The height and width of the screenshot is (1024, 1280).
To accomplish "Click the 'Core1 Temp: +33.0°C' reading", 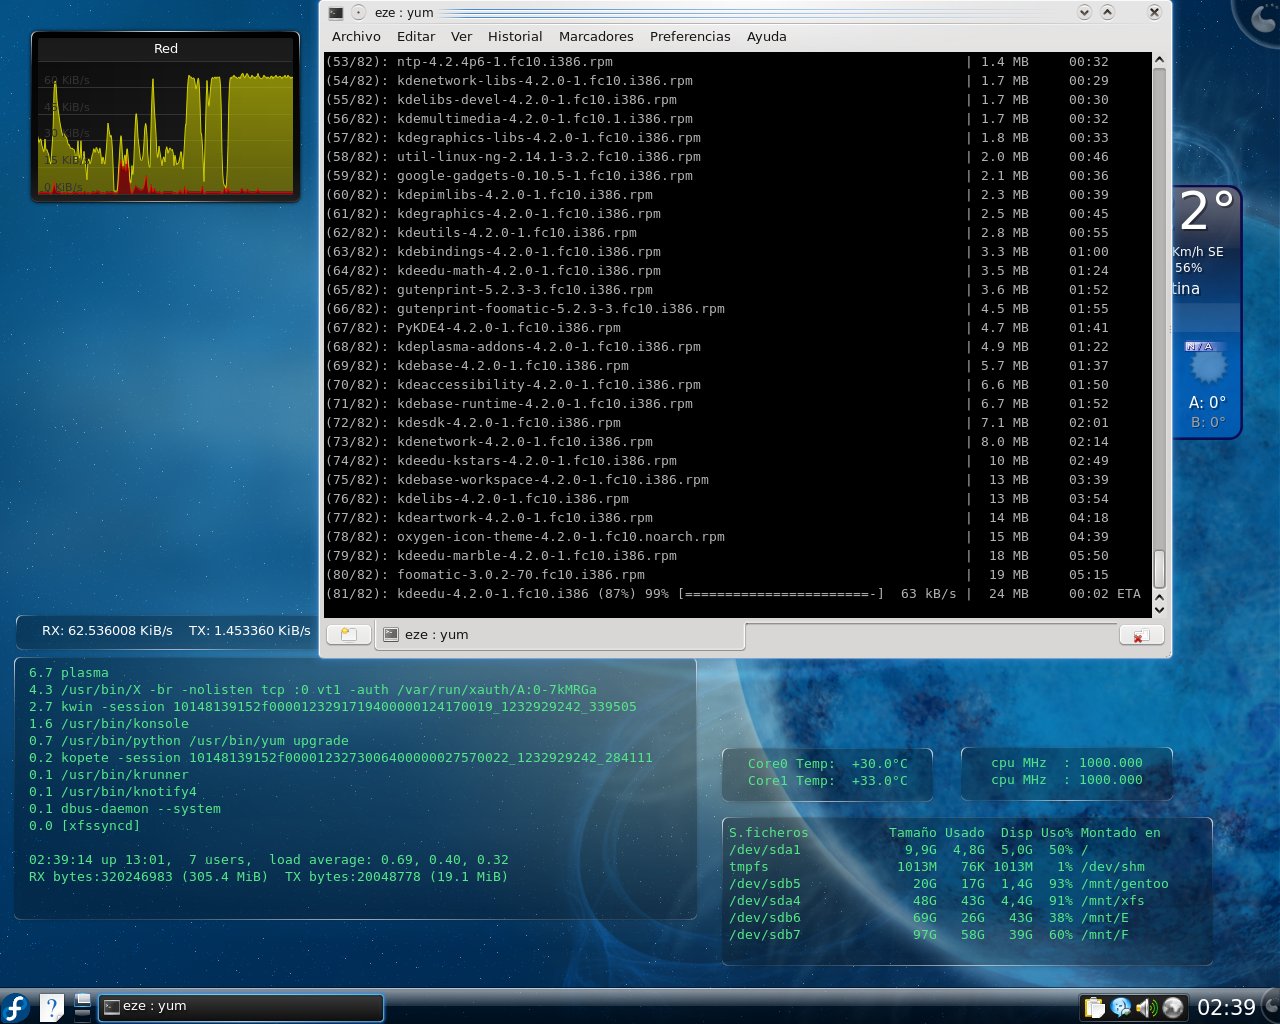I will 828,781.
